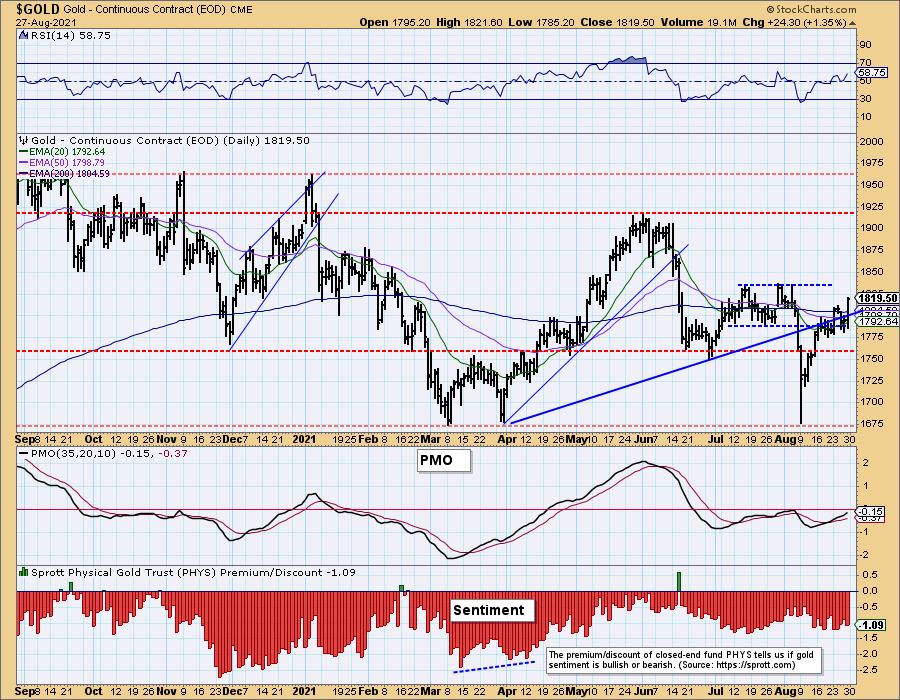Screen dimensions: 900x700
Task: Click the $GOLD ticker symbol
Action: [36, 9]
